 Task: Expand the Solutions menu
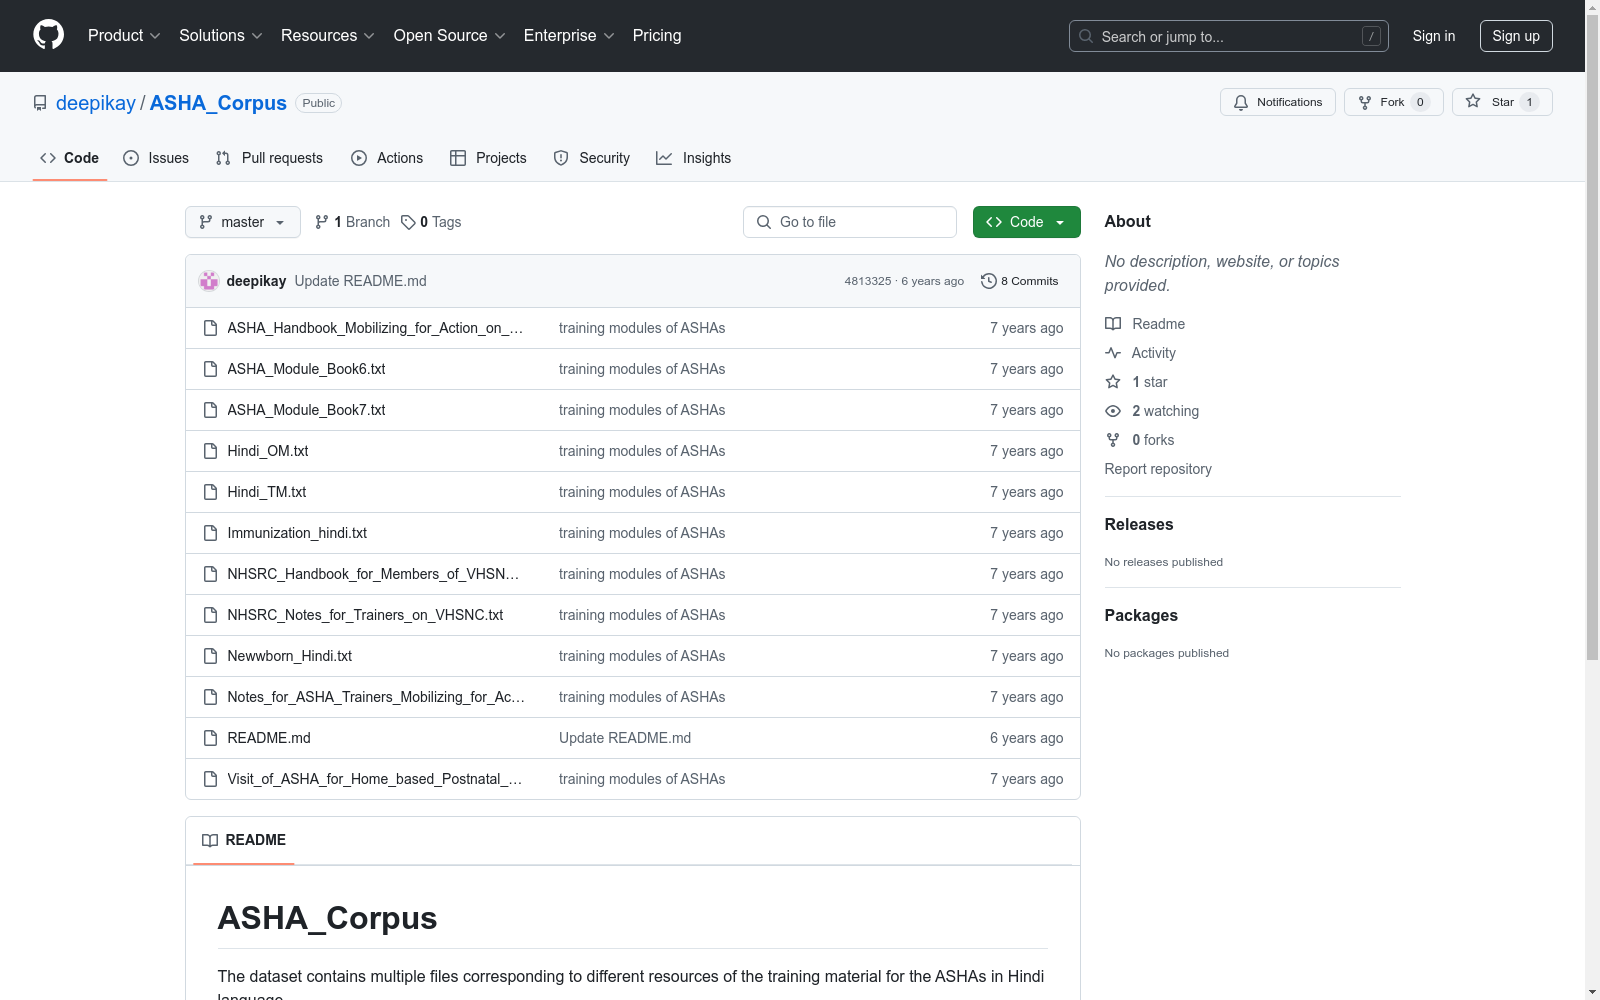221,35
